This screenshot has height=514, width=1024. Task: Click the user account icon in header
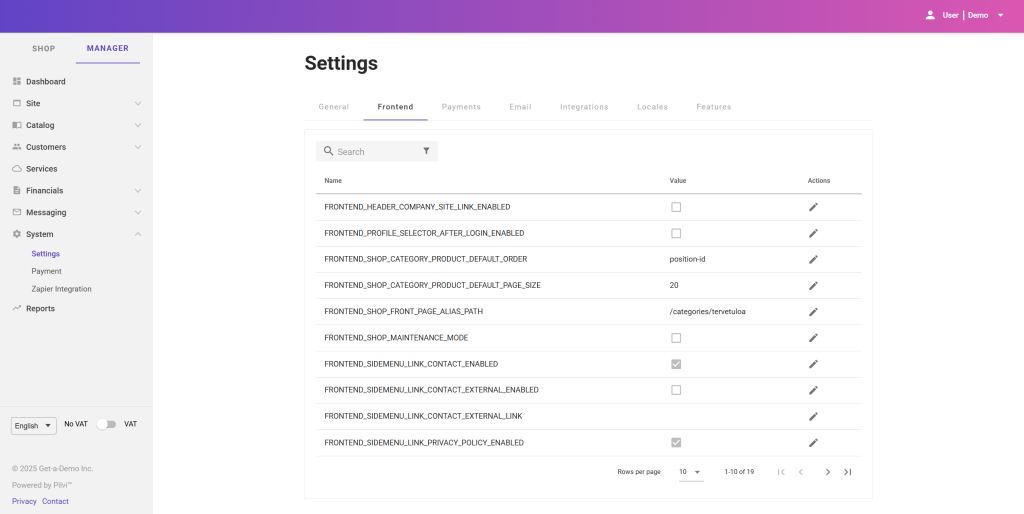point(930,15)
